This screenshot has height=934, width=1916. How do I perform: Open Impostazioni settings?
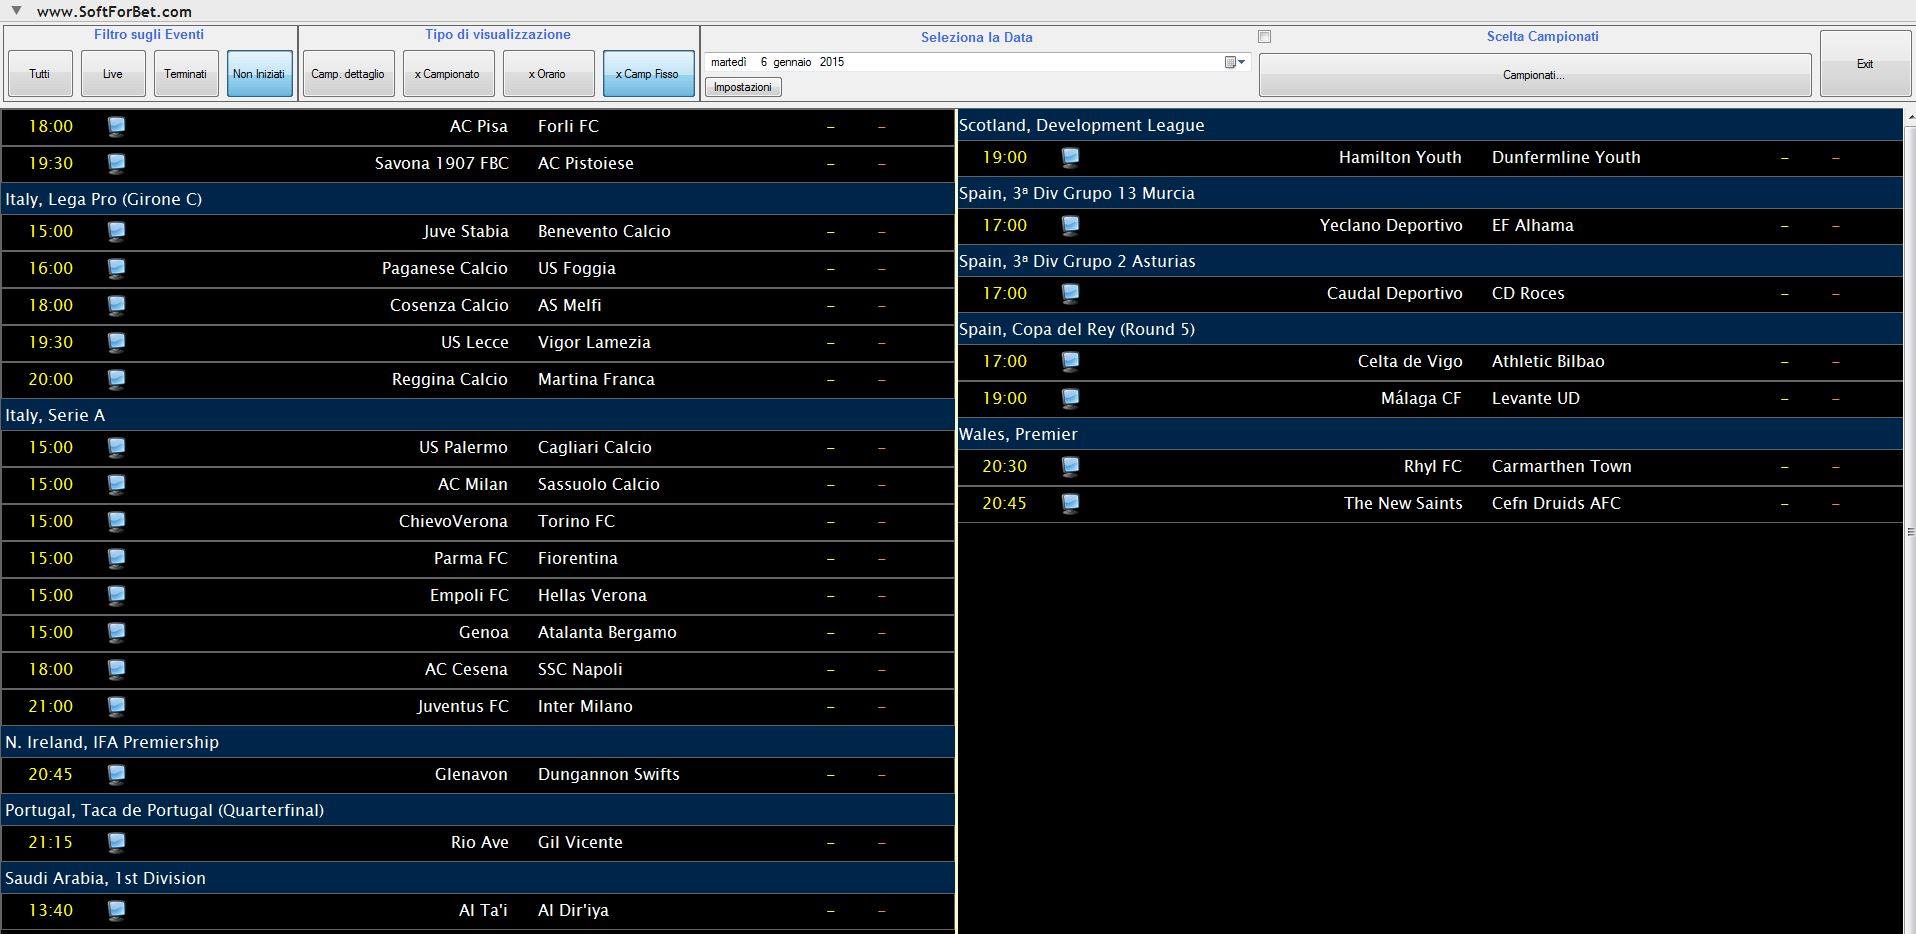pos(743,87)
